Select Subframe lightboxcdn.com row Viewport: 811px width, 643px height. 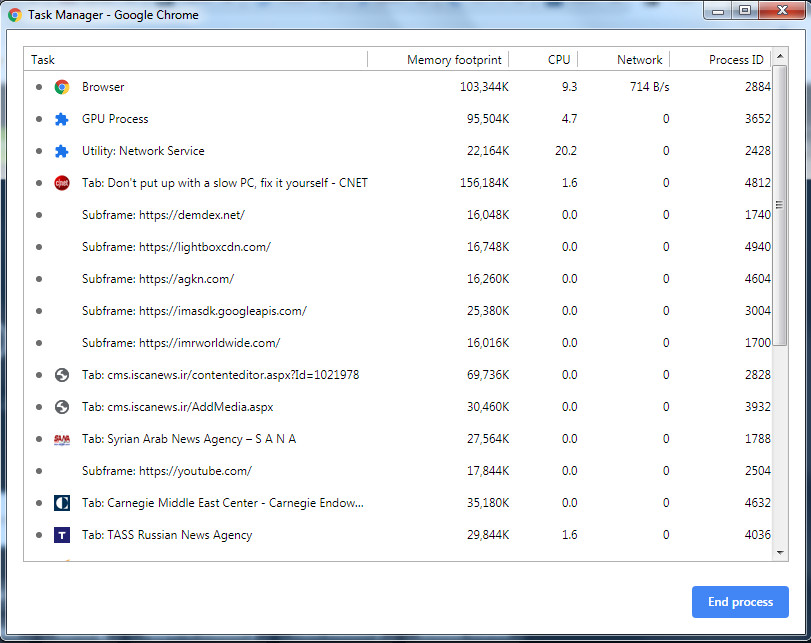tap(398, 247)
